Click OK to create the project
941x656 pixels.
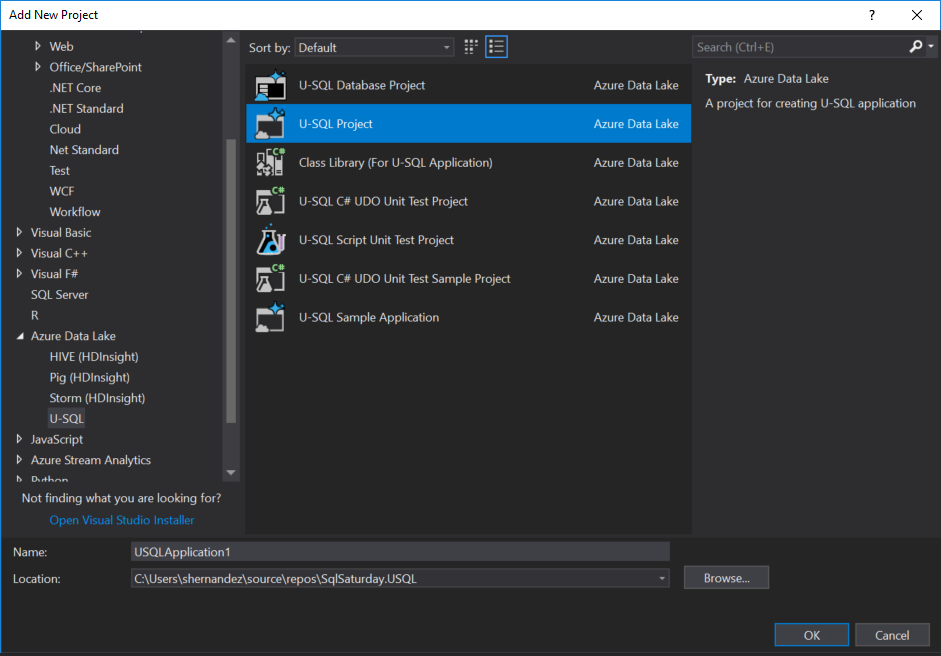811,634
